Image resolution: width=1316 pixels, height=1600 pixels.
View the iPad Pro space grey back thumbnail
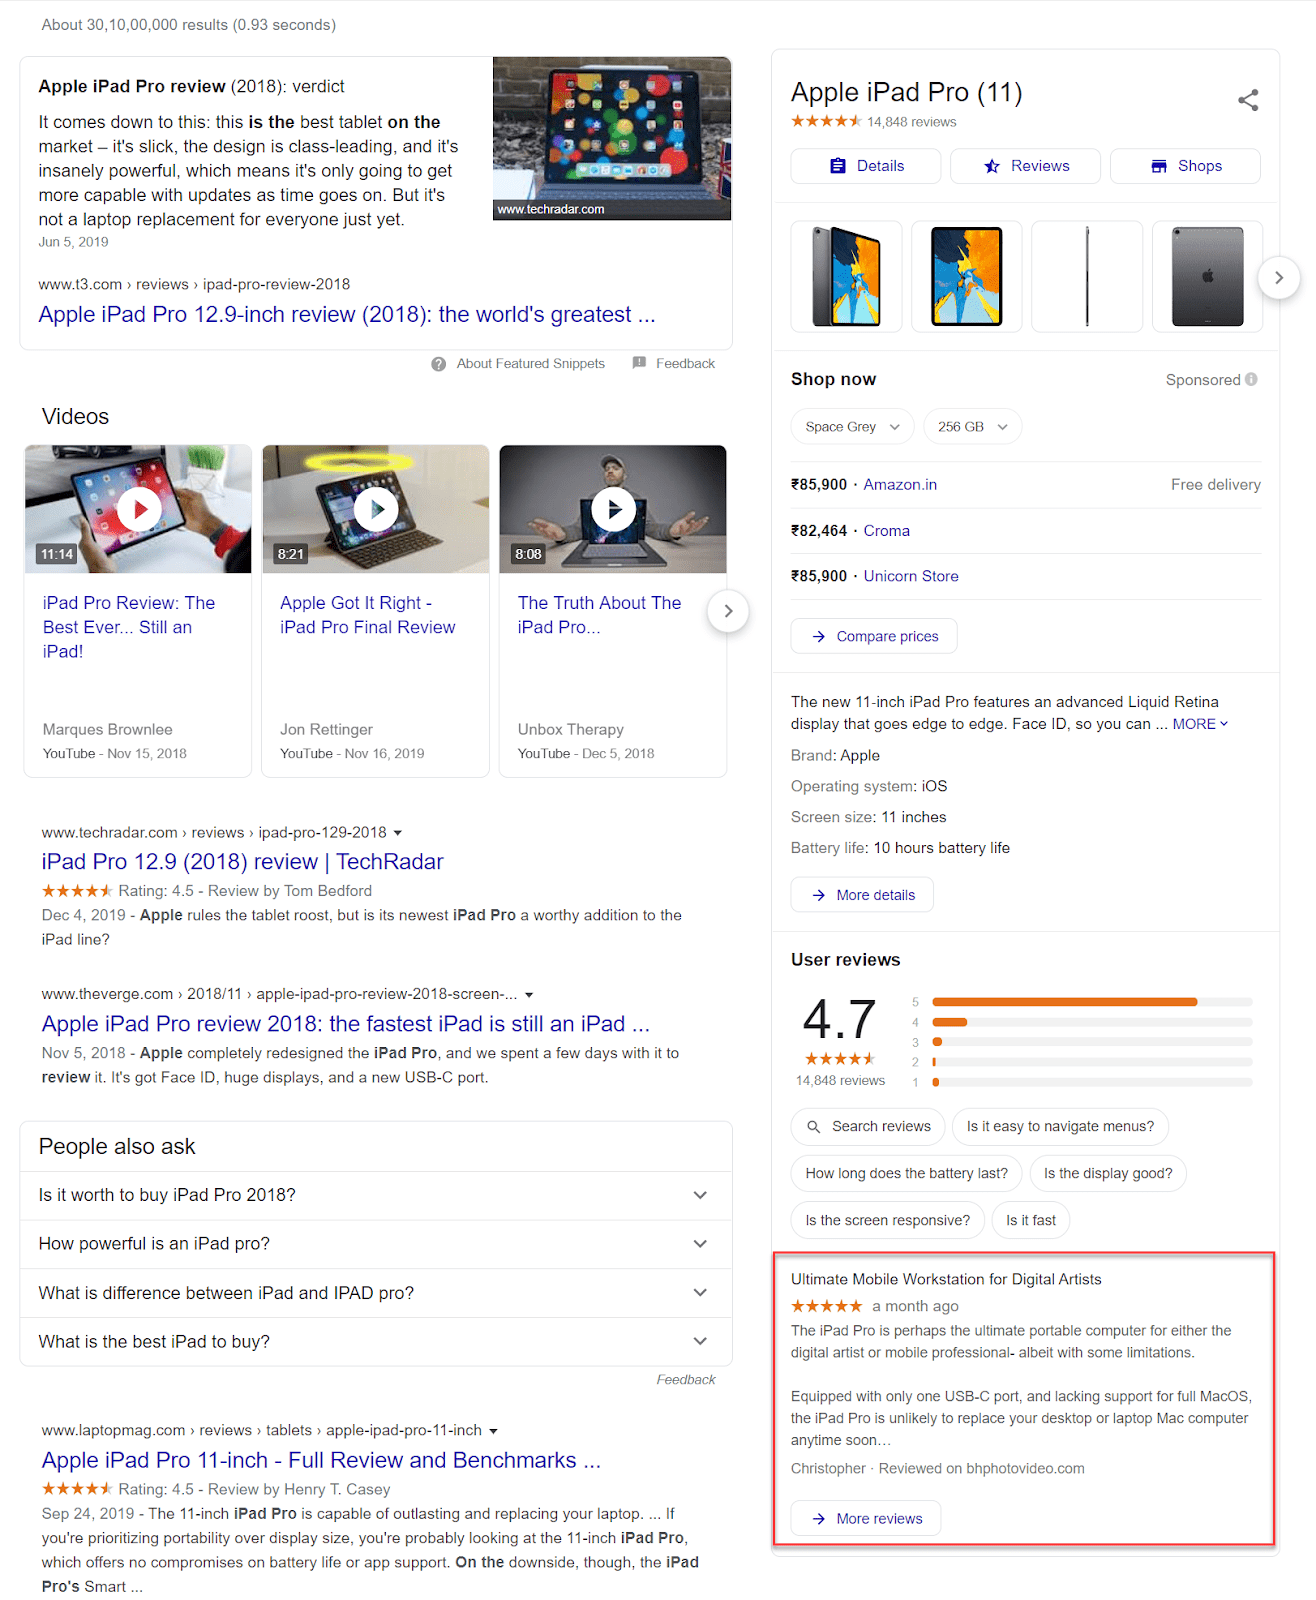pyautogui.click(x=1207, y=276)
